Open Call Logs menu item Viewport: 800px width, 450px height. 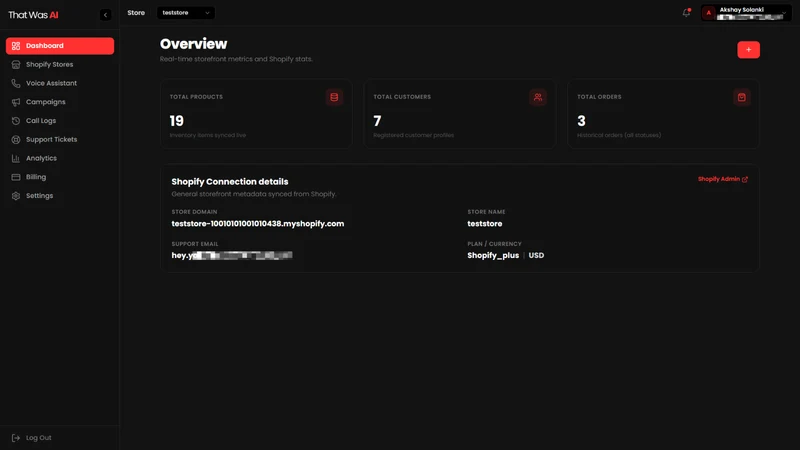click(x=60, y=121)
